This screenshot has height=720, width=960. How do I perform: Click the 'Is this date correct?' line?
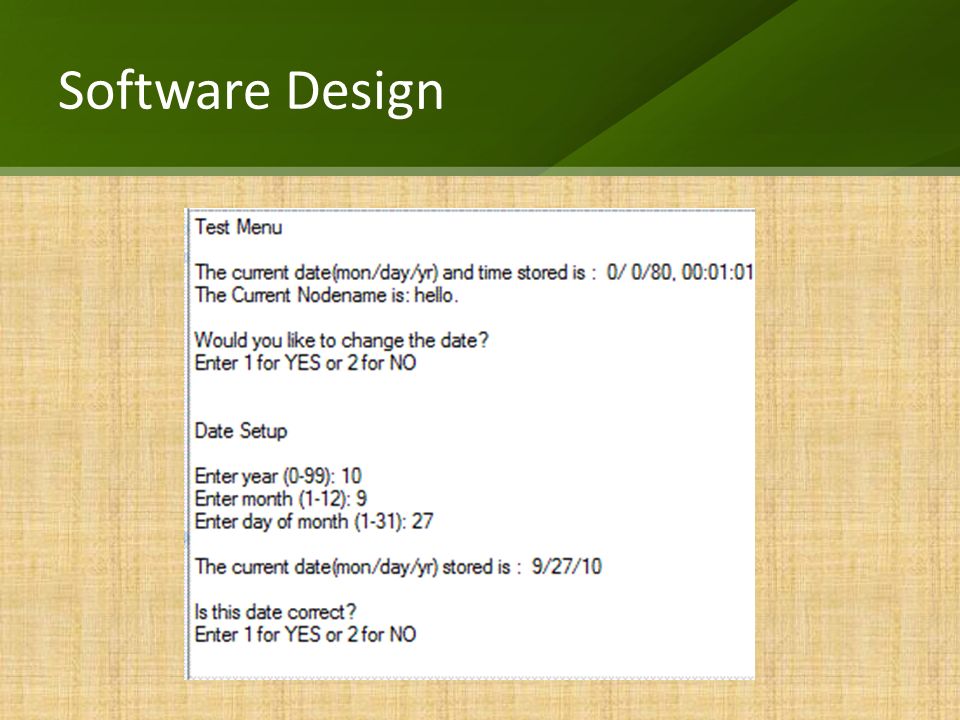pyautogui.click(x=276, y=612)
